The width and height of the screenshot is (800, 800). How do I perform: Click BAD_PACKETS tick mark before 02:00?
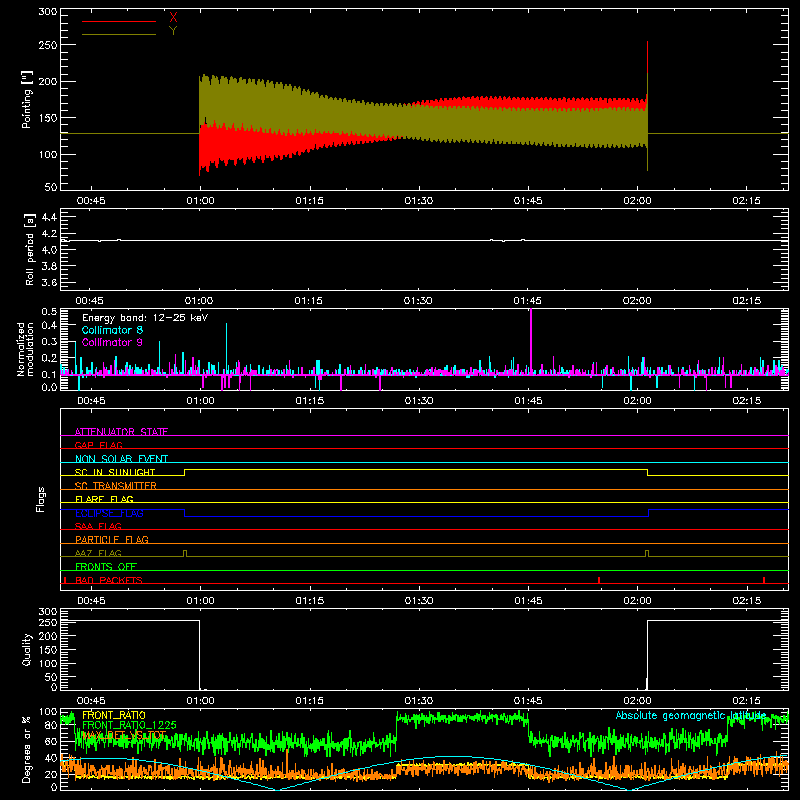pos(599,580)
